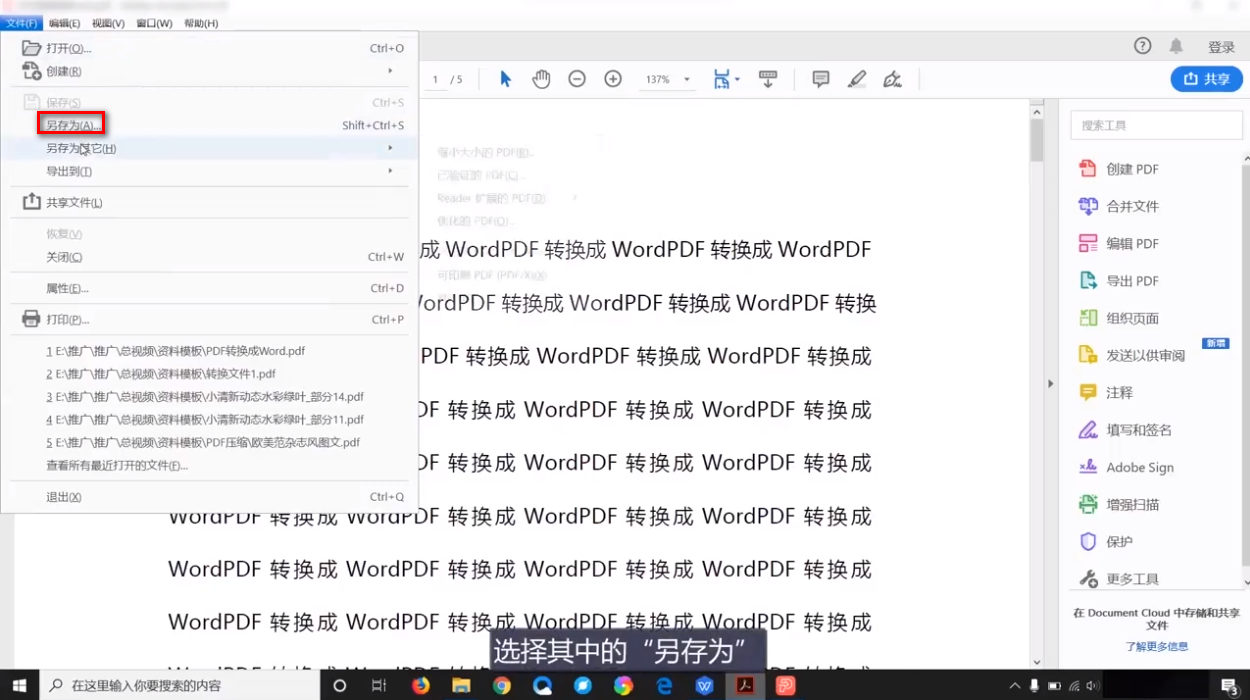The image size is (1250, 700).
Task: Open 填写和签名 tool
Action: pos(1124,430)
